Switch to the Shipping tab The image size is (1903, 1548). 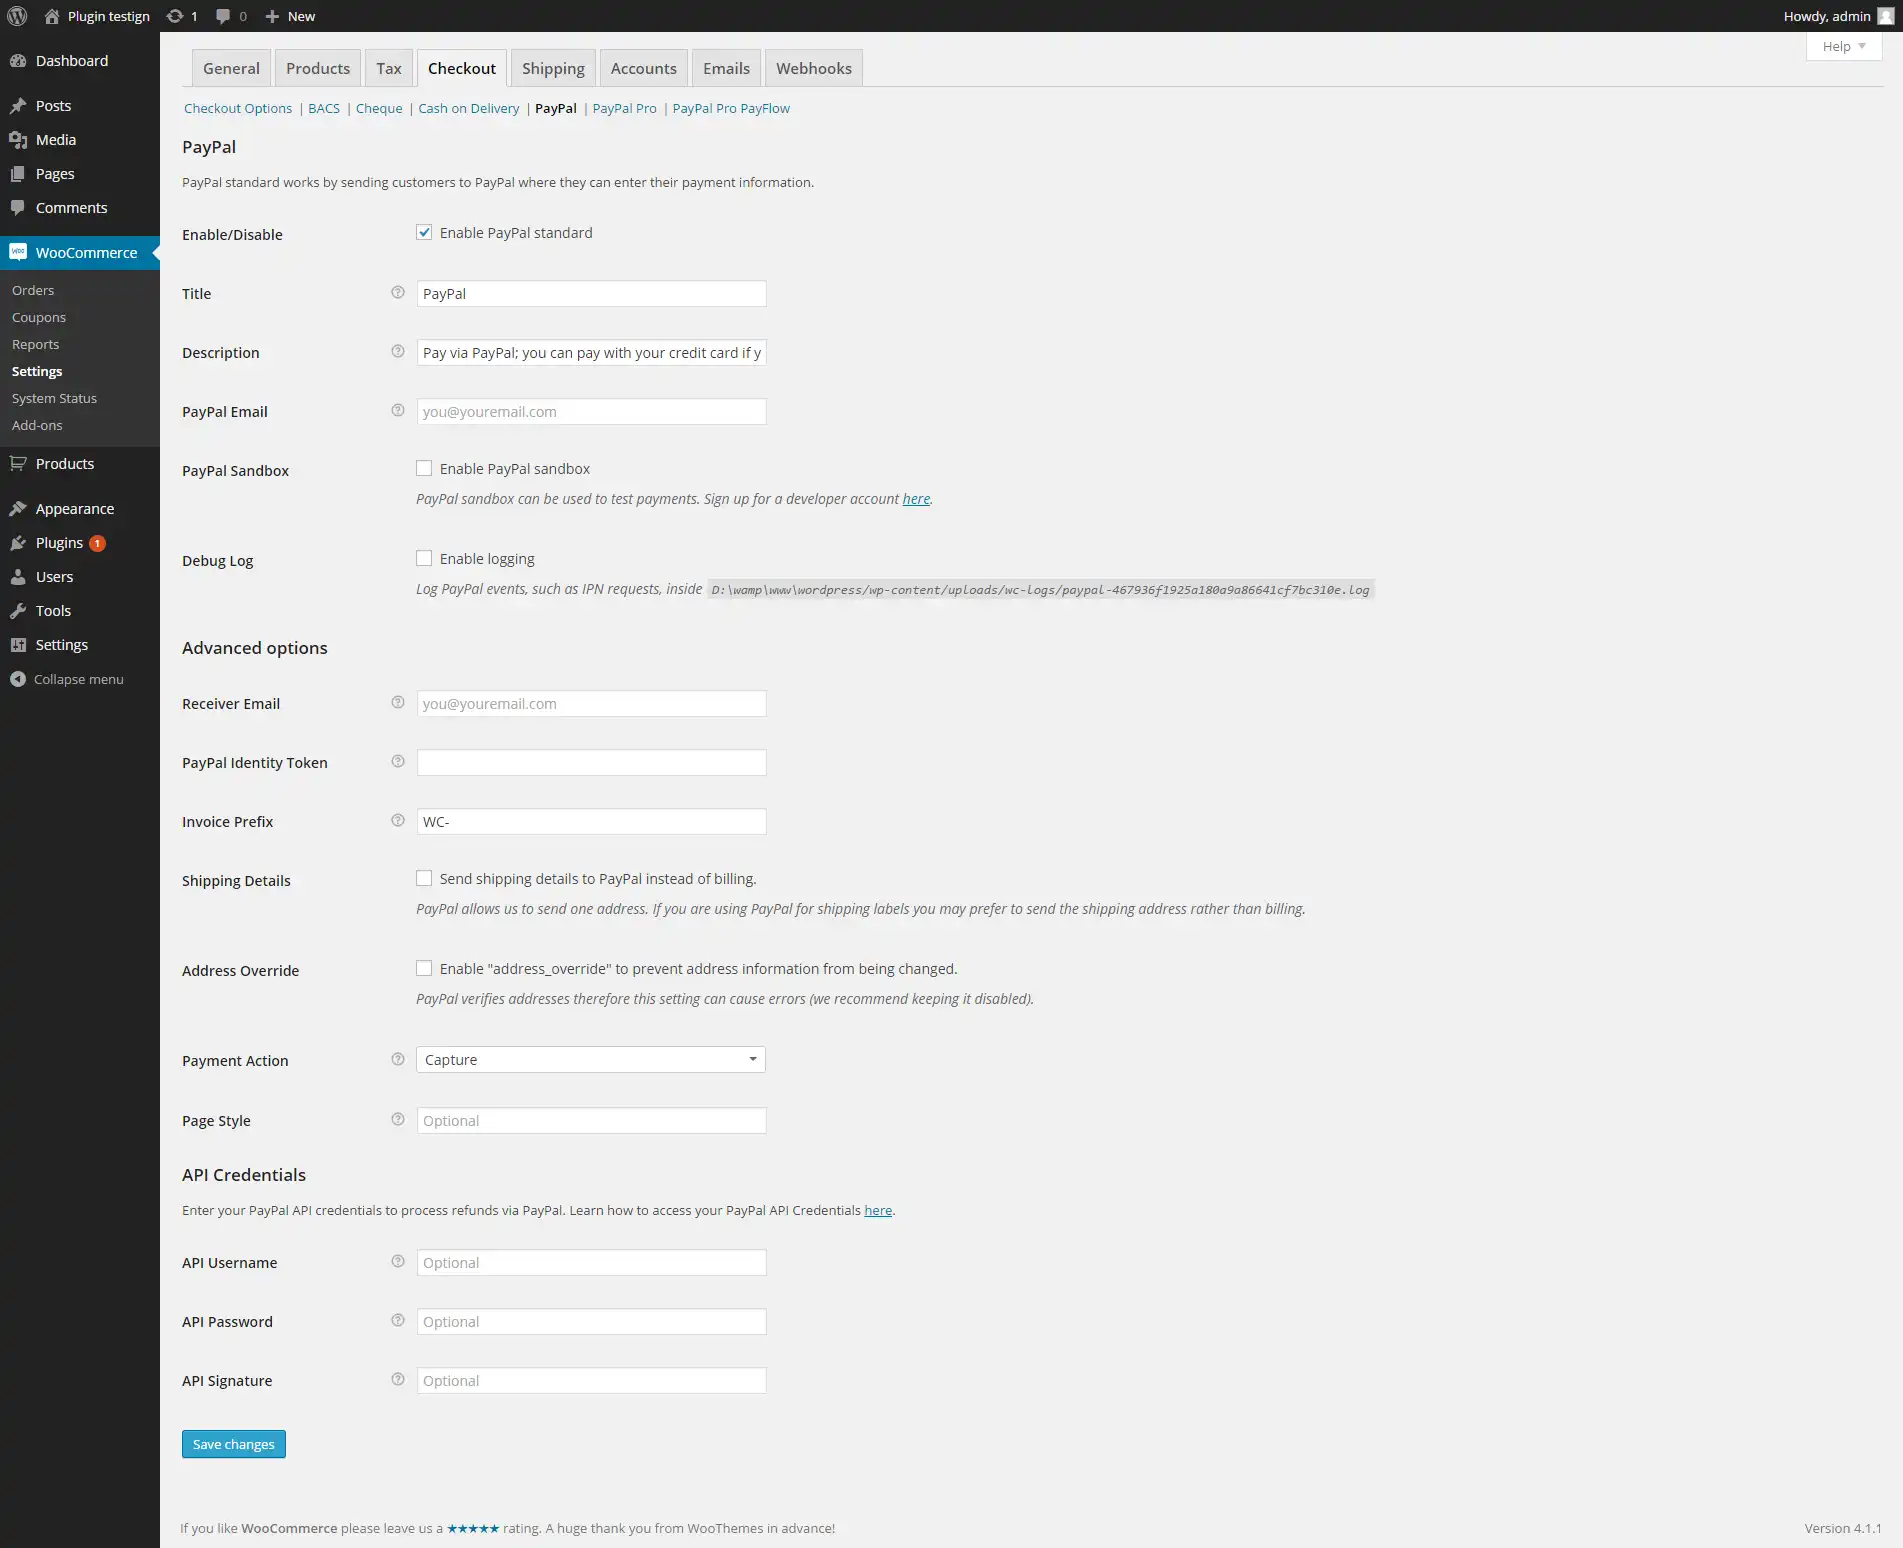[x=553, y=68]
